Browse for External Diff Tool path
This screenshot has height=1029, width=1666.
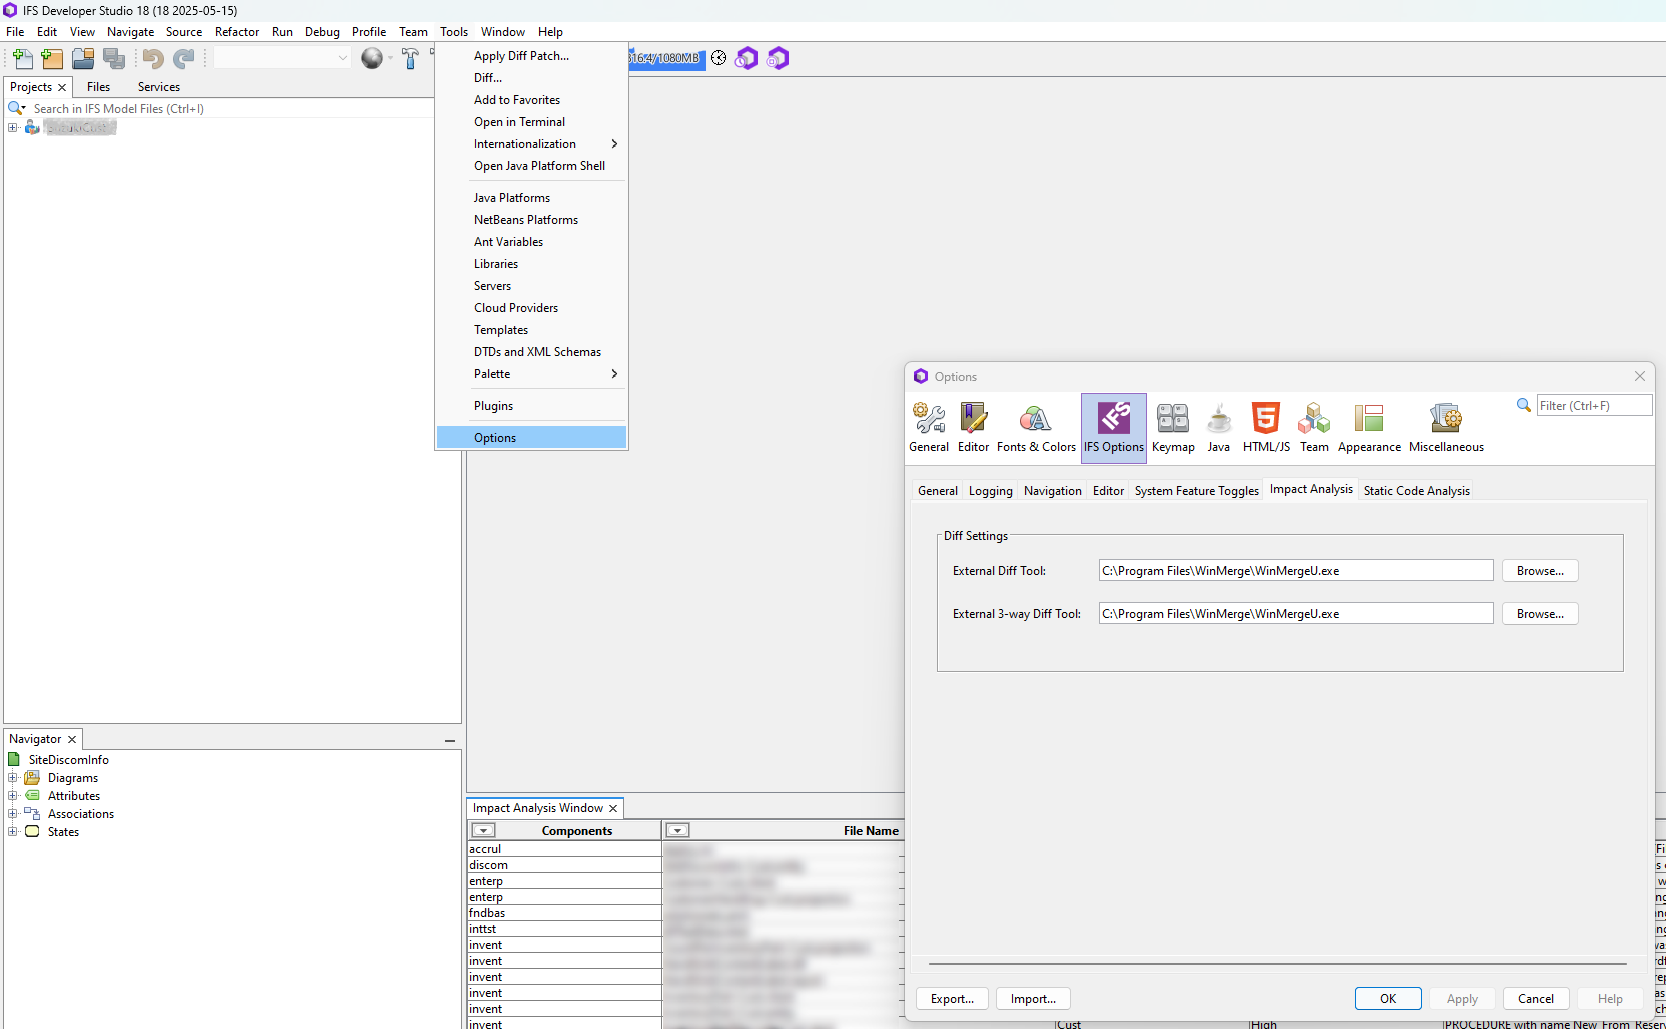click(x=1539, y=571)
